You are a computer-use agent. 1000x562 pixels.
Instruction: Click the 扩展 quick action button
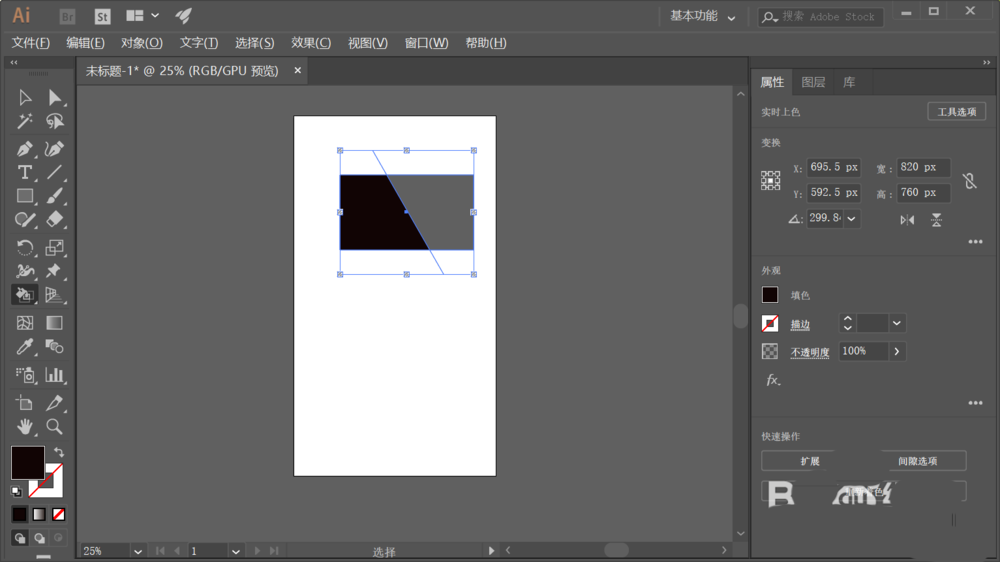pos(810,461)
